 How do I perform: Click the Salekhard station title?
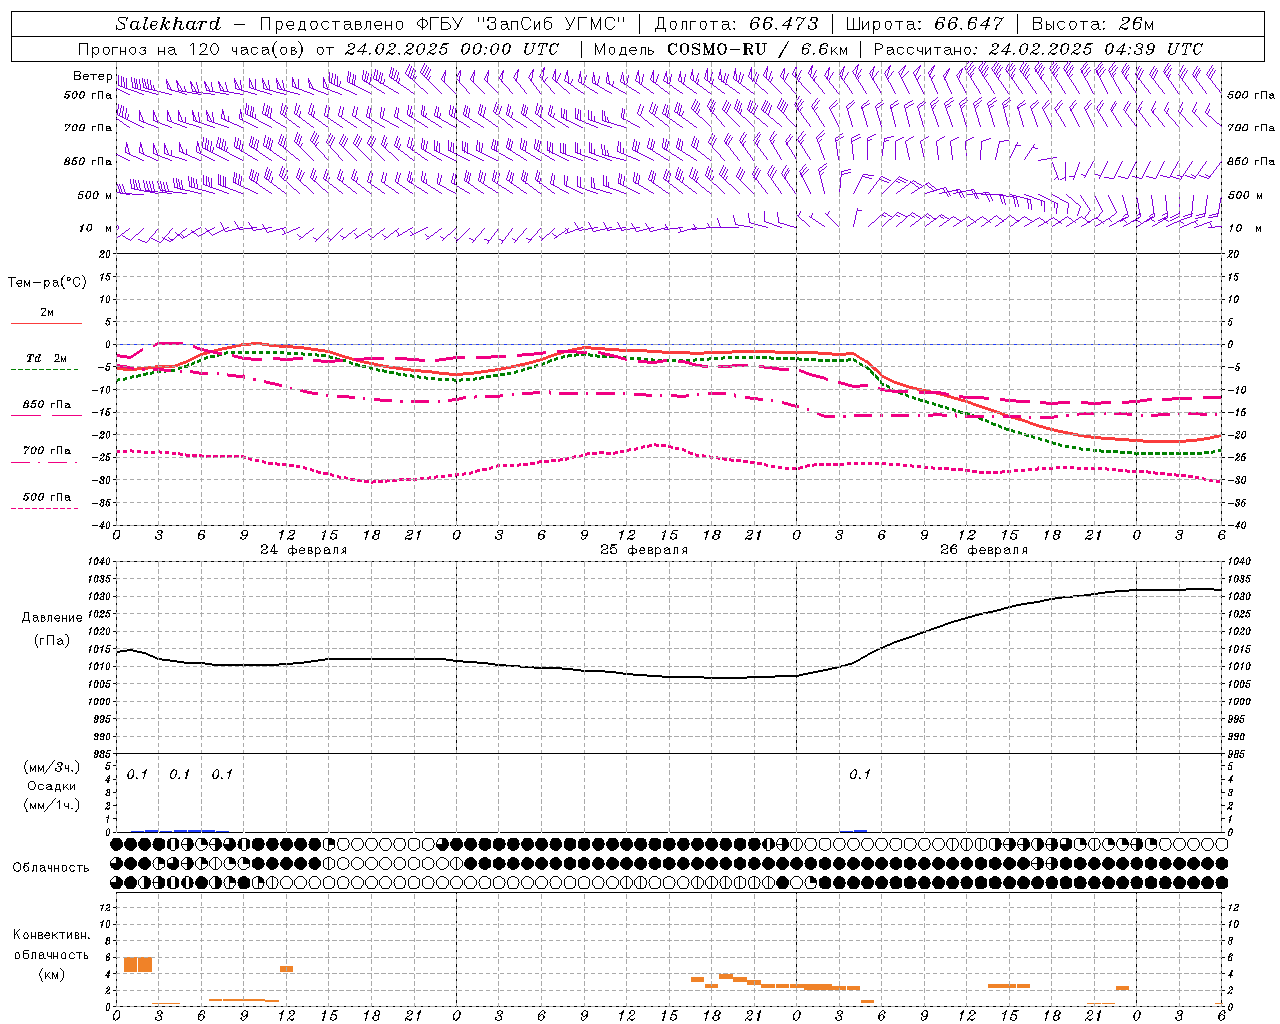point(168,23)
